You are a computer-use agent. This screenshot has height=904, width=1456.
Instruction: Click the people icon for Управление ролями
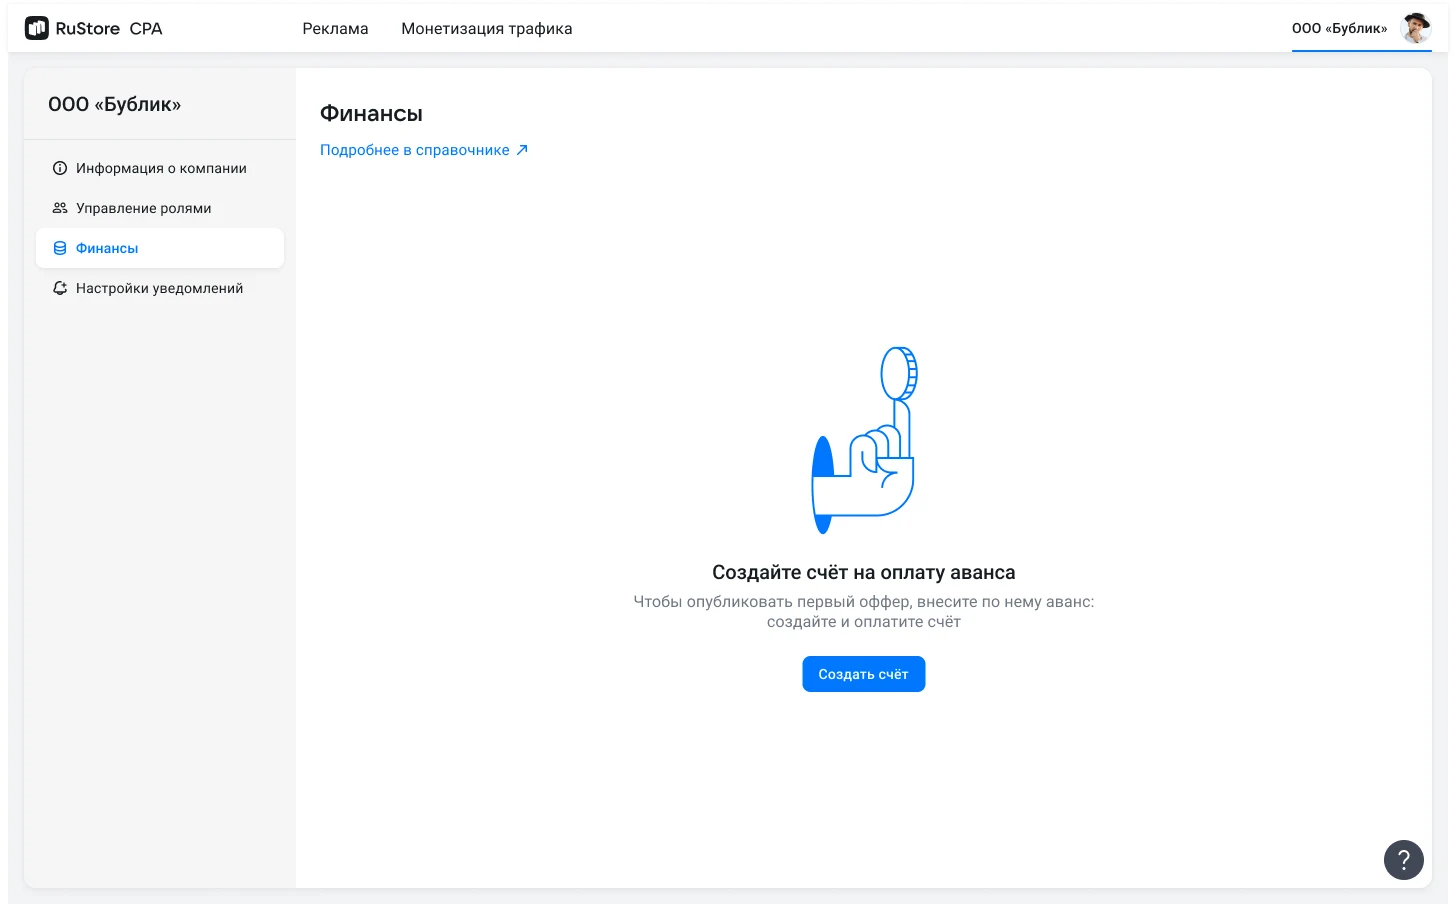[60, 208]
